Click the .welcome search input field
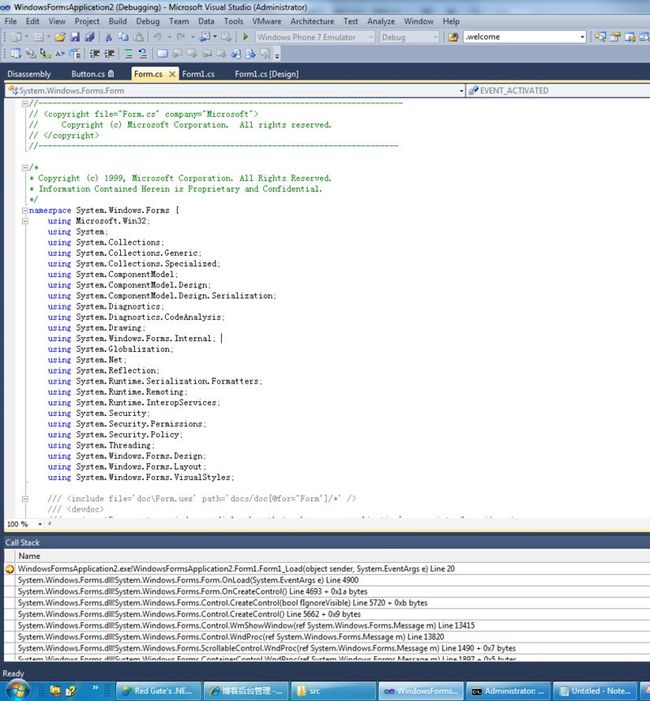This screenshot has width=650, height=701. click(x=520, y=37)
